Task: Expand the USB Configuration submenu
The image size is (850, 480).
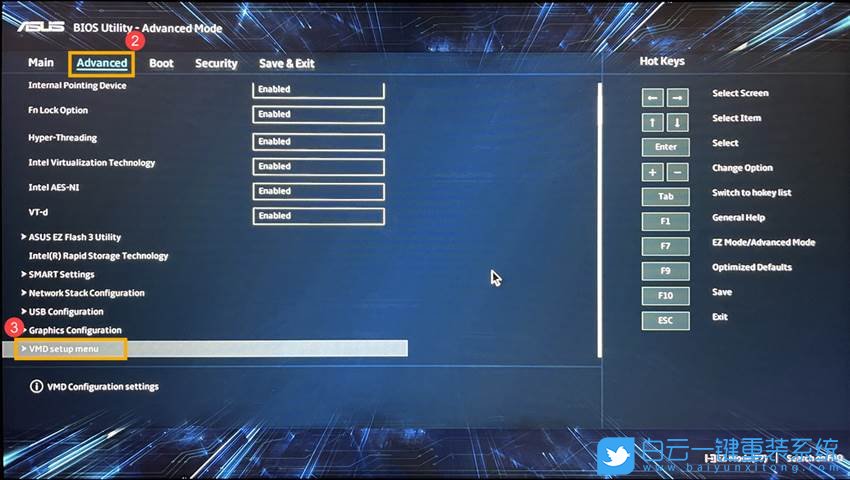Action: tap(66, 312)
